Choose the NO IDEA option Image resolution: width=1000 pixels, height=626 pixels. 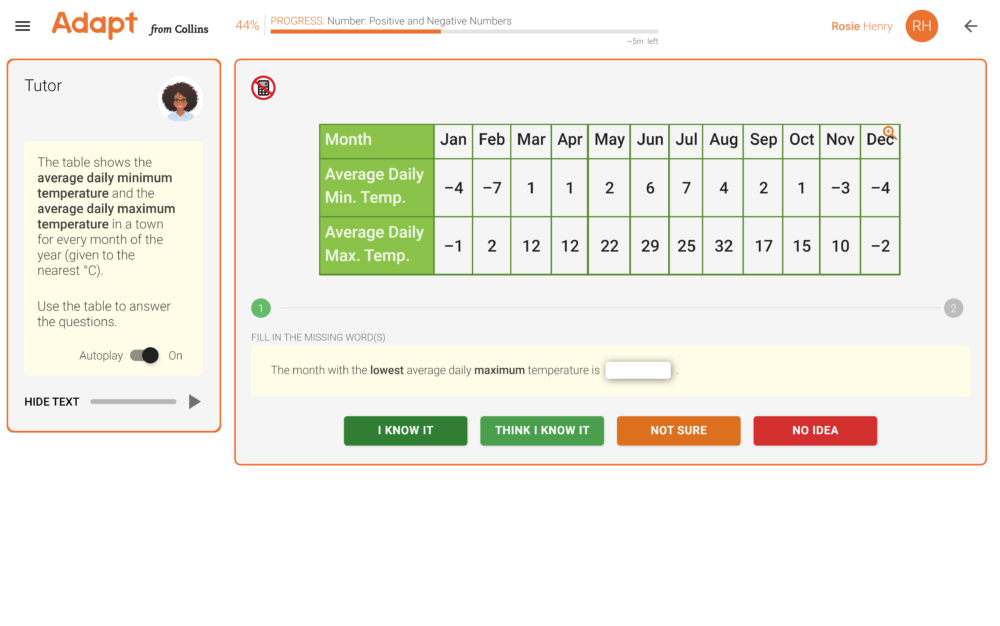(x=815, y=430)
